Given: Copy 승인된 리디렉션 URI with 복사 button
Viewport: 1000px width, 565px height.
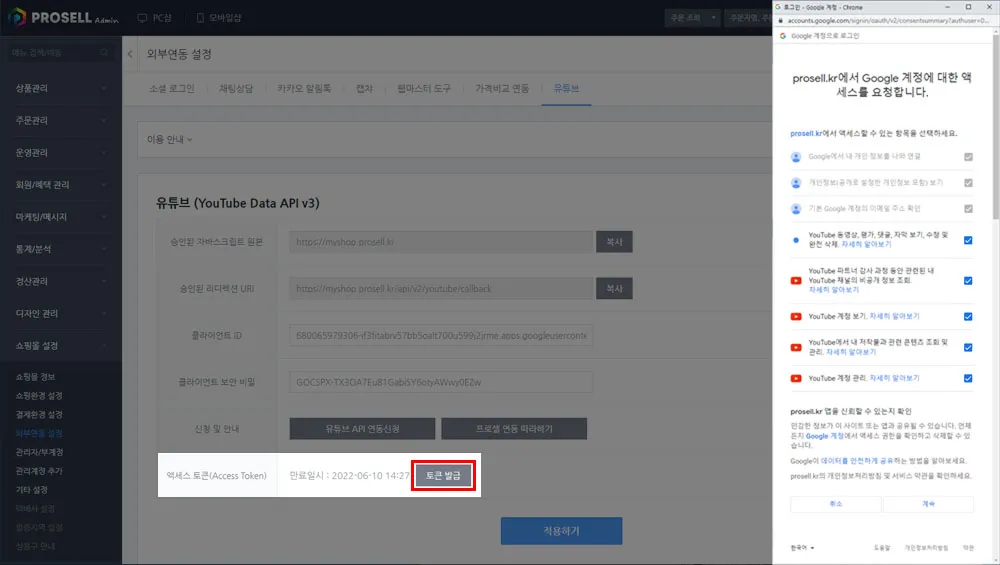Looking at the screenshot, I should point(614,288).
